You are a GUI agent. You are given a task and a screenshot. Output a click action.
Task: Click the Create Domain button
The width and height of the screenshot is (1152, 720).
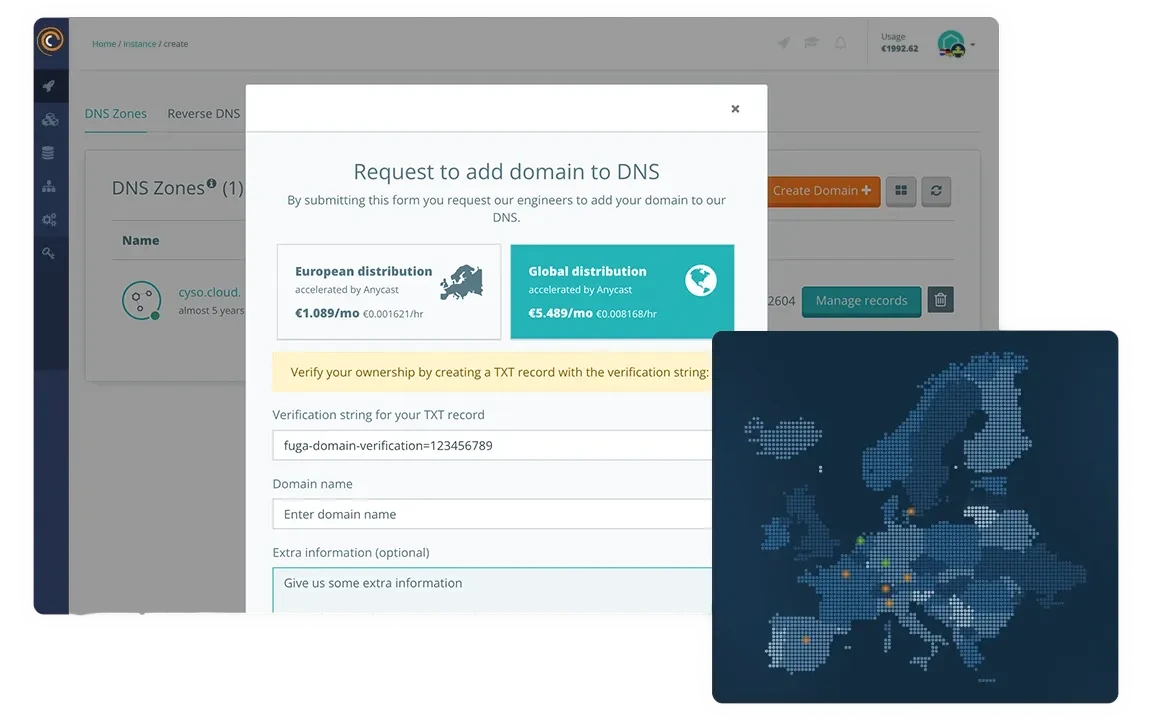pos(822,191)
